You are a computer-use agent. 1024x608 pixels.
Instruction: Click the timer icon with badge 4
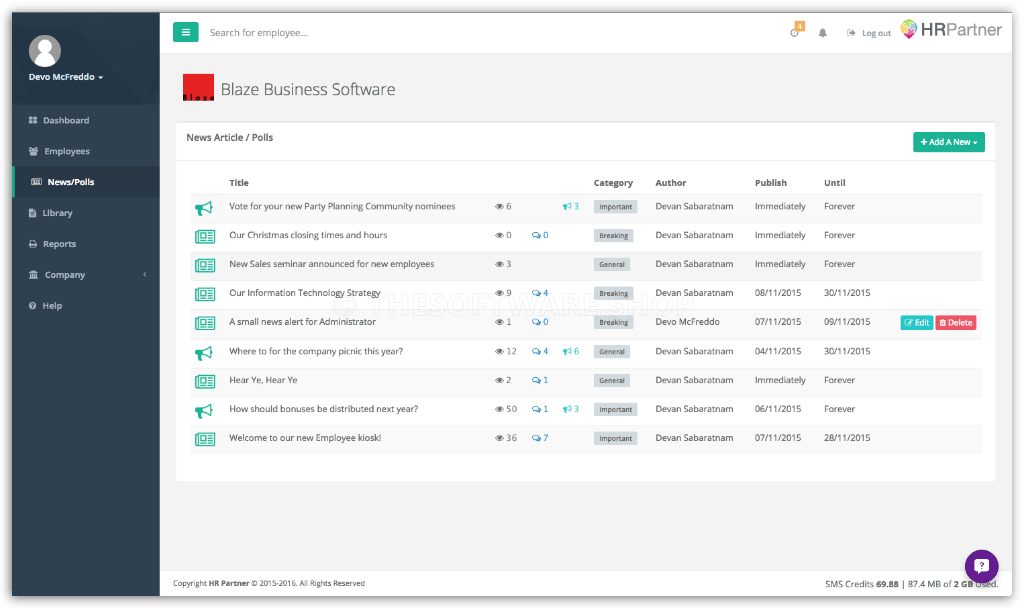click(795, 32)
